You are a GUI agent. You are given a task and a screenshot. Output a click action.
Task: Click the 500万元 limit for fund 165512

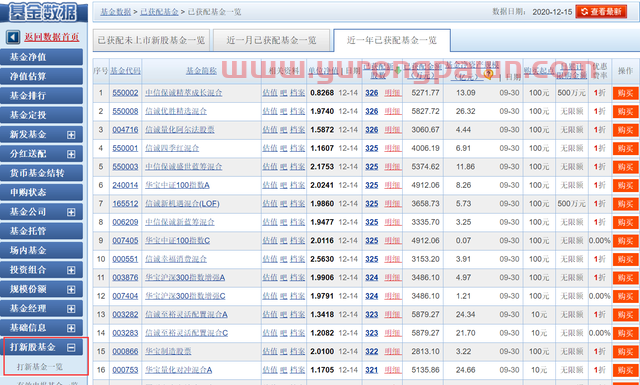tap(571, 203)
